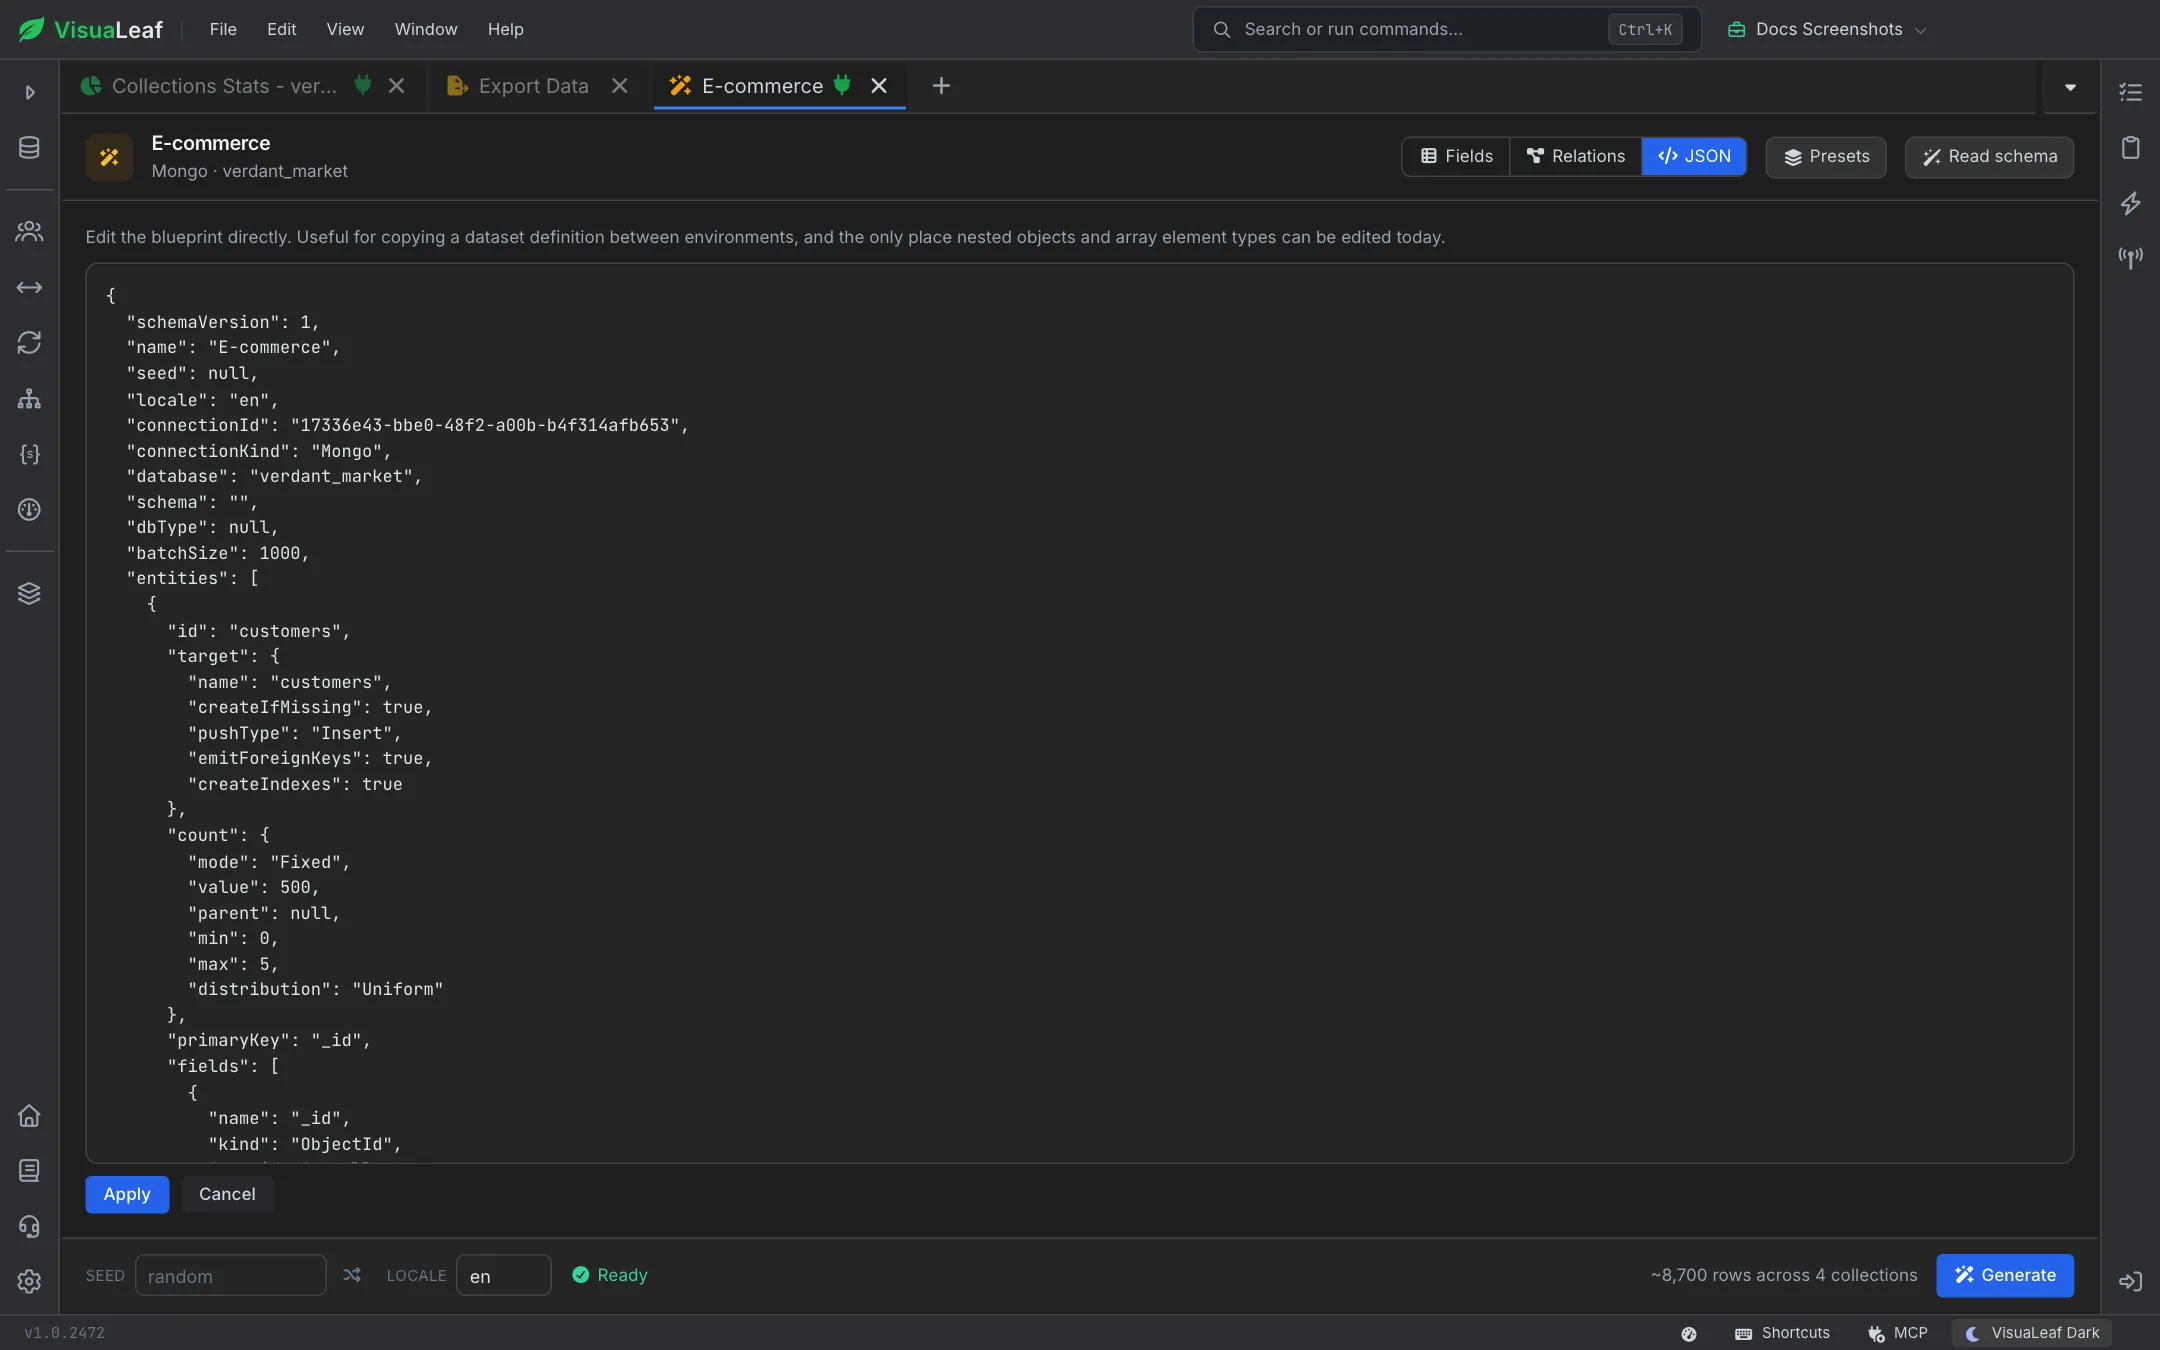This screenshot has width=2160, height=1350.
Task: Click the Apply button
Action: [x=127, y=1194]
